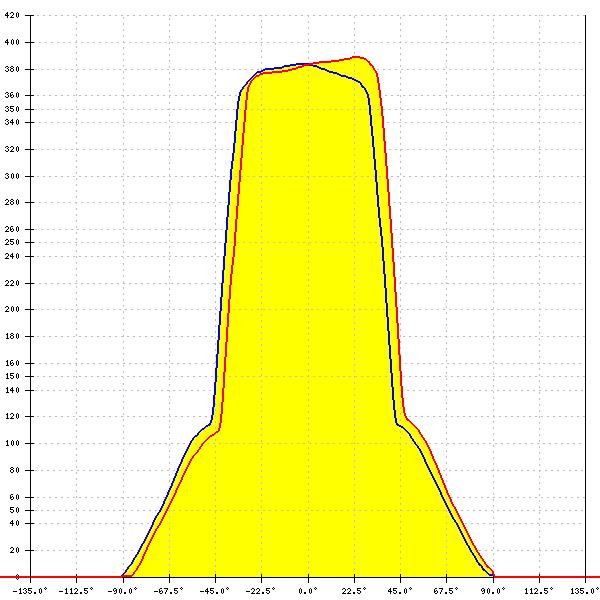The height and width of the screenshot is (600, 600).
Task: Click the negative "-90.0°" x-axis label
Action: pyautogui.click(x=122, y=591)
